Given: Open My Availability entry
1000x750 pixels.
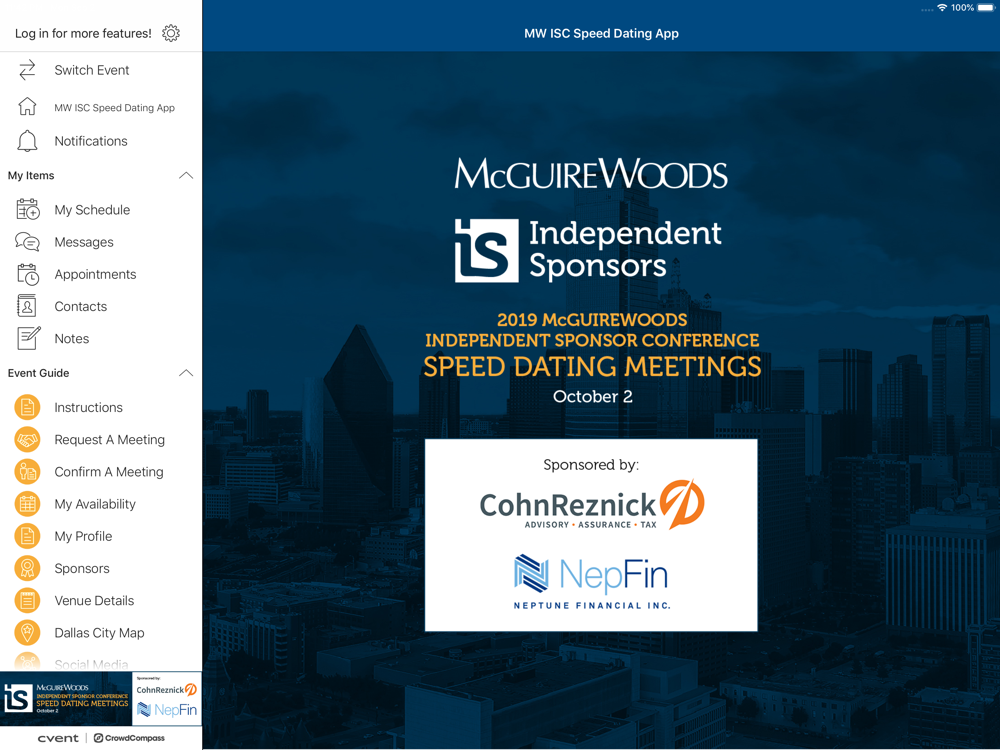Looking at the screenshot, I should 101,504.
